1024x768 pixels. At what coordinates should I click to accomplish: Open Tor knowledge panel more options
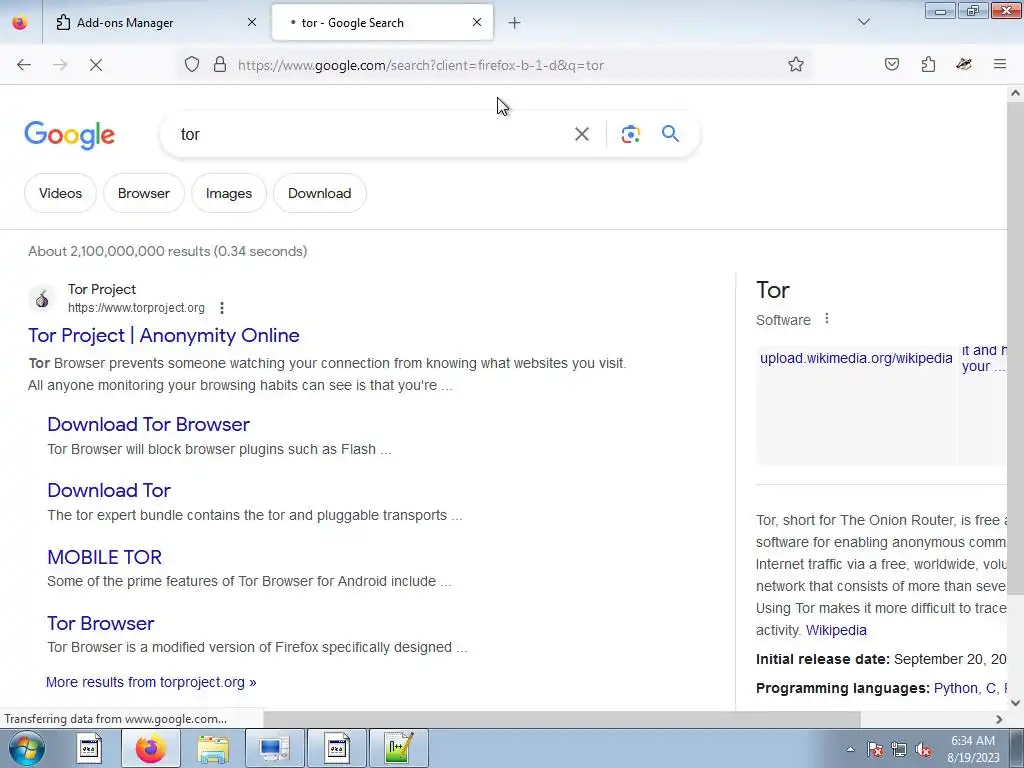[x=827, y=319]
